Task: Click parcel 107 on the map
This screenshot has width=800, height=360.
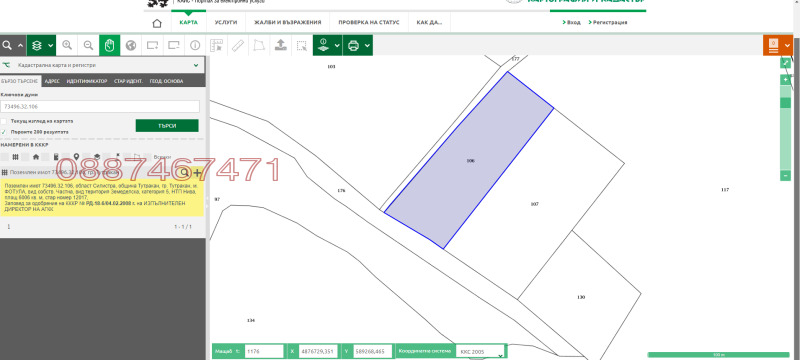Action: [534, 204]
